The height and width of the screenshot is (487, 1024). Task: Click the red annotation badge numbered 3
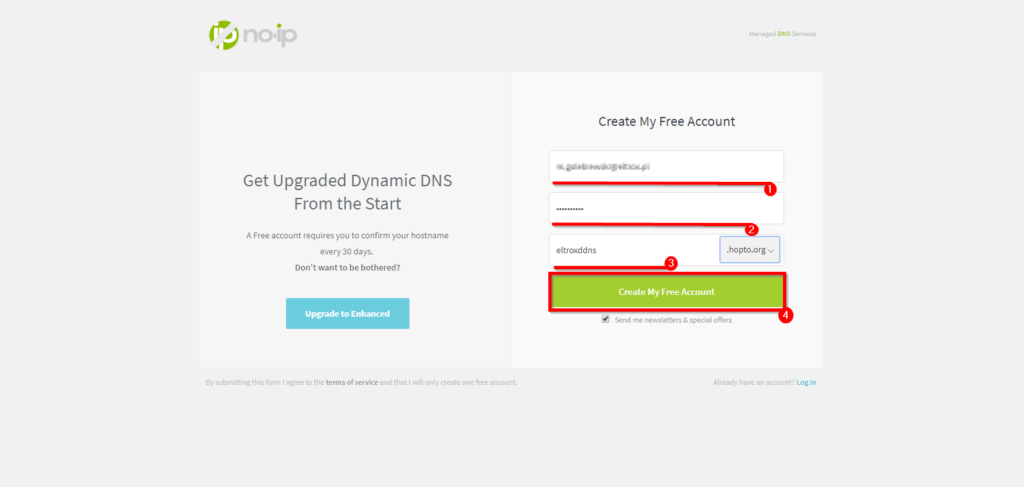pos(671,263)
